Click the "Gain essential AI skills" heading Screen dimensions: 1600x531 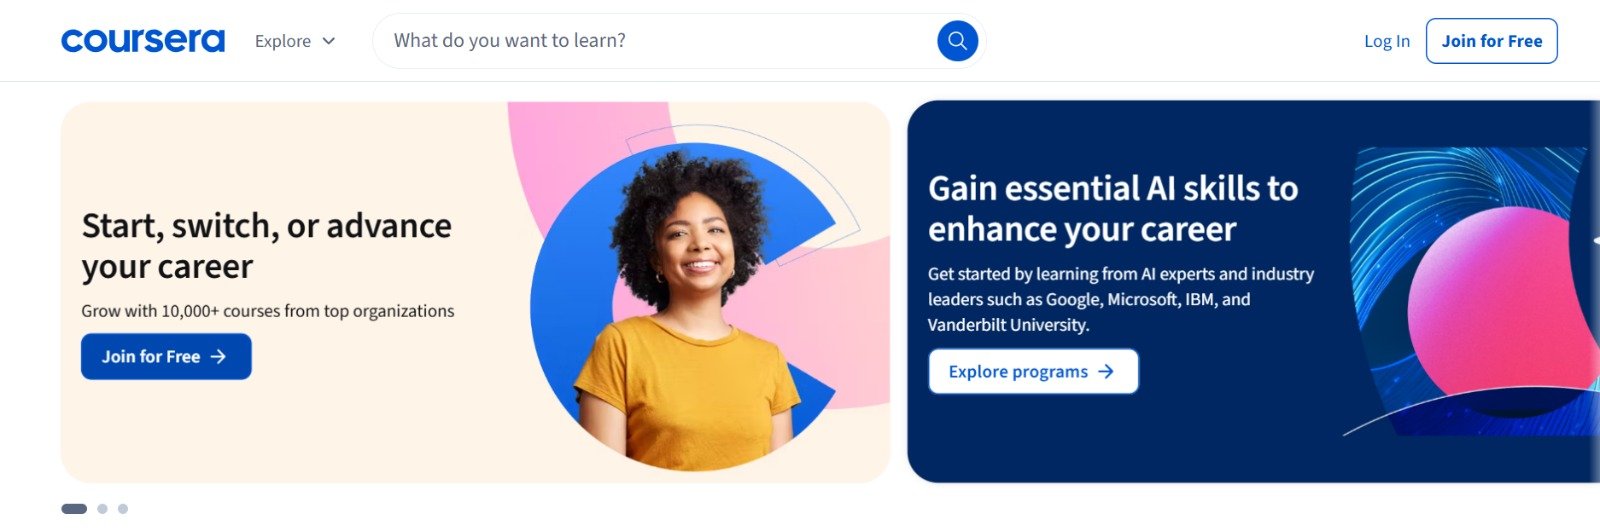[1113, 208]
